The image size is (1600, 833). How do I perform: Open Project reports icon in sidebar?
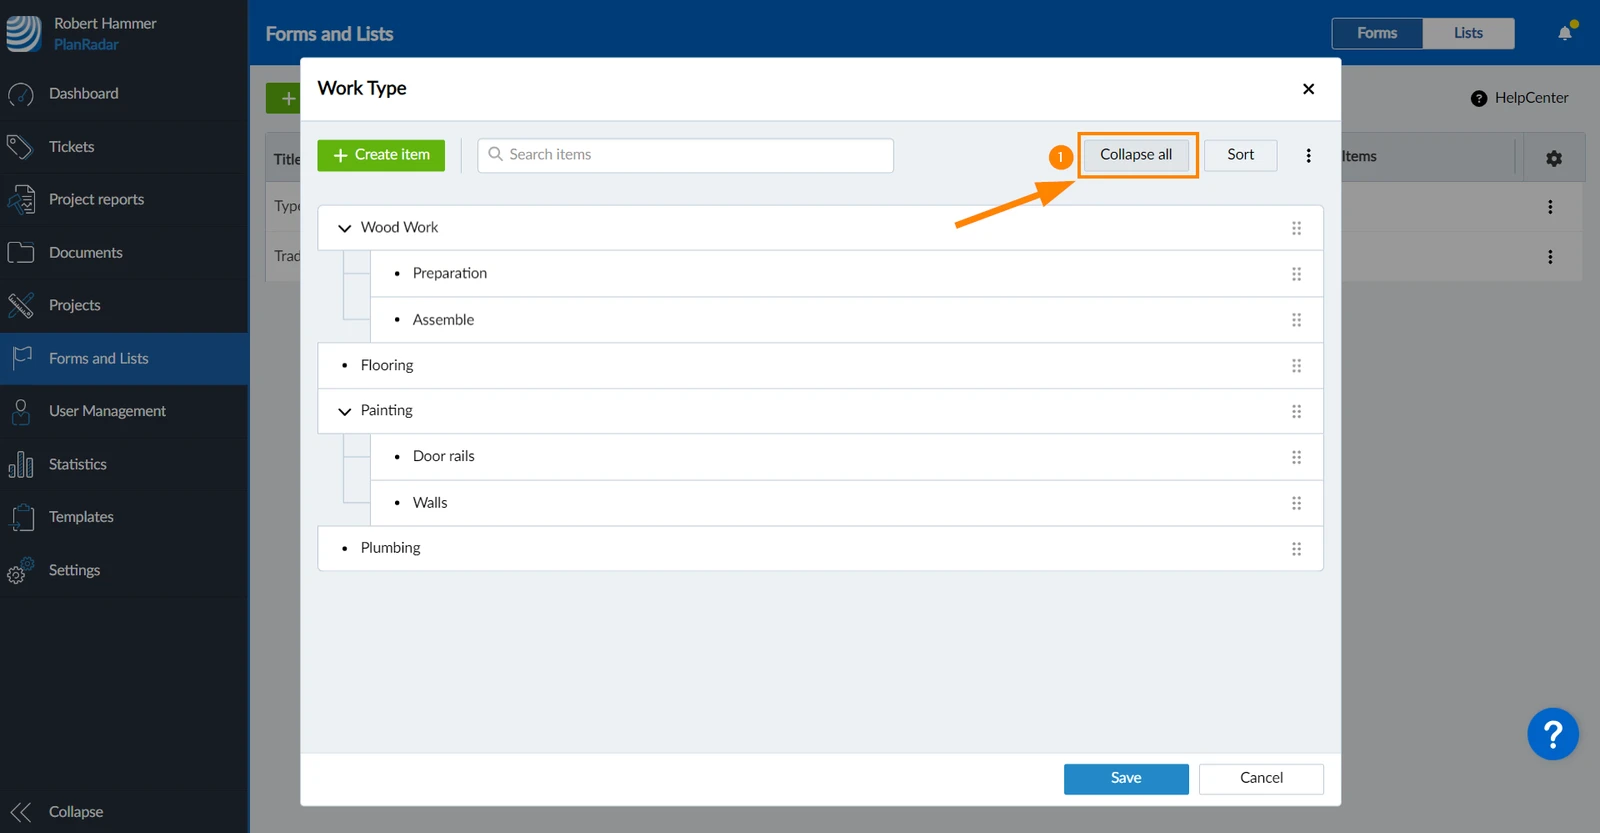(20, 200)
